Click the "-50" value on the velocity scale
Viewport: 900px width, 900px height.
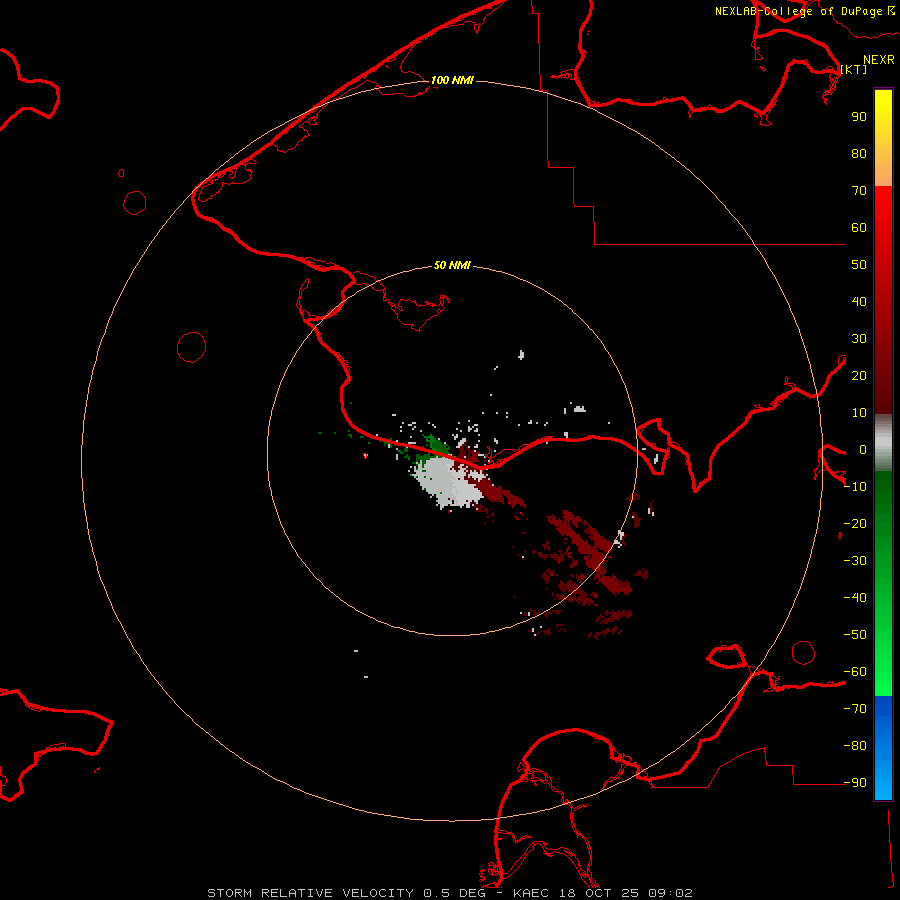click(x=855, y=635)
